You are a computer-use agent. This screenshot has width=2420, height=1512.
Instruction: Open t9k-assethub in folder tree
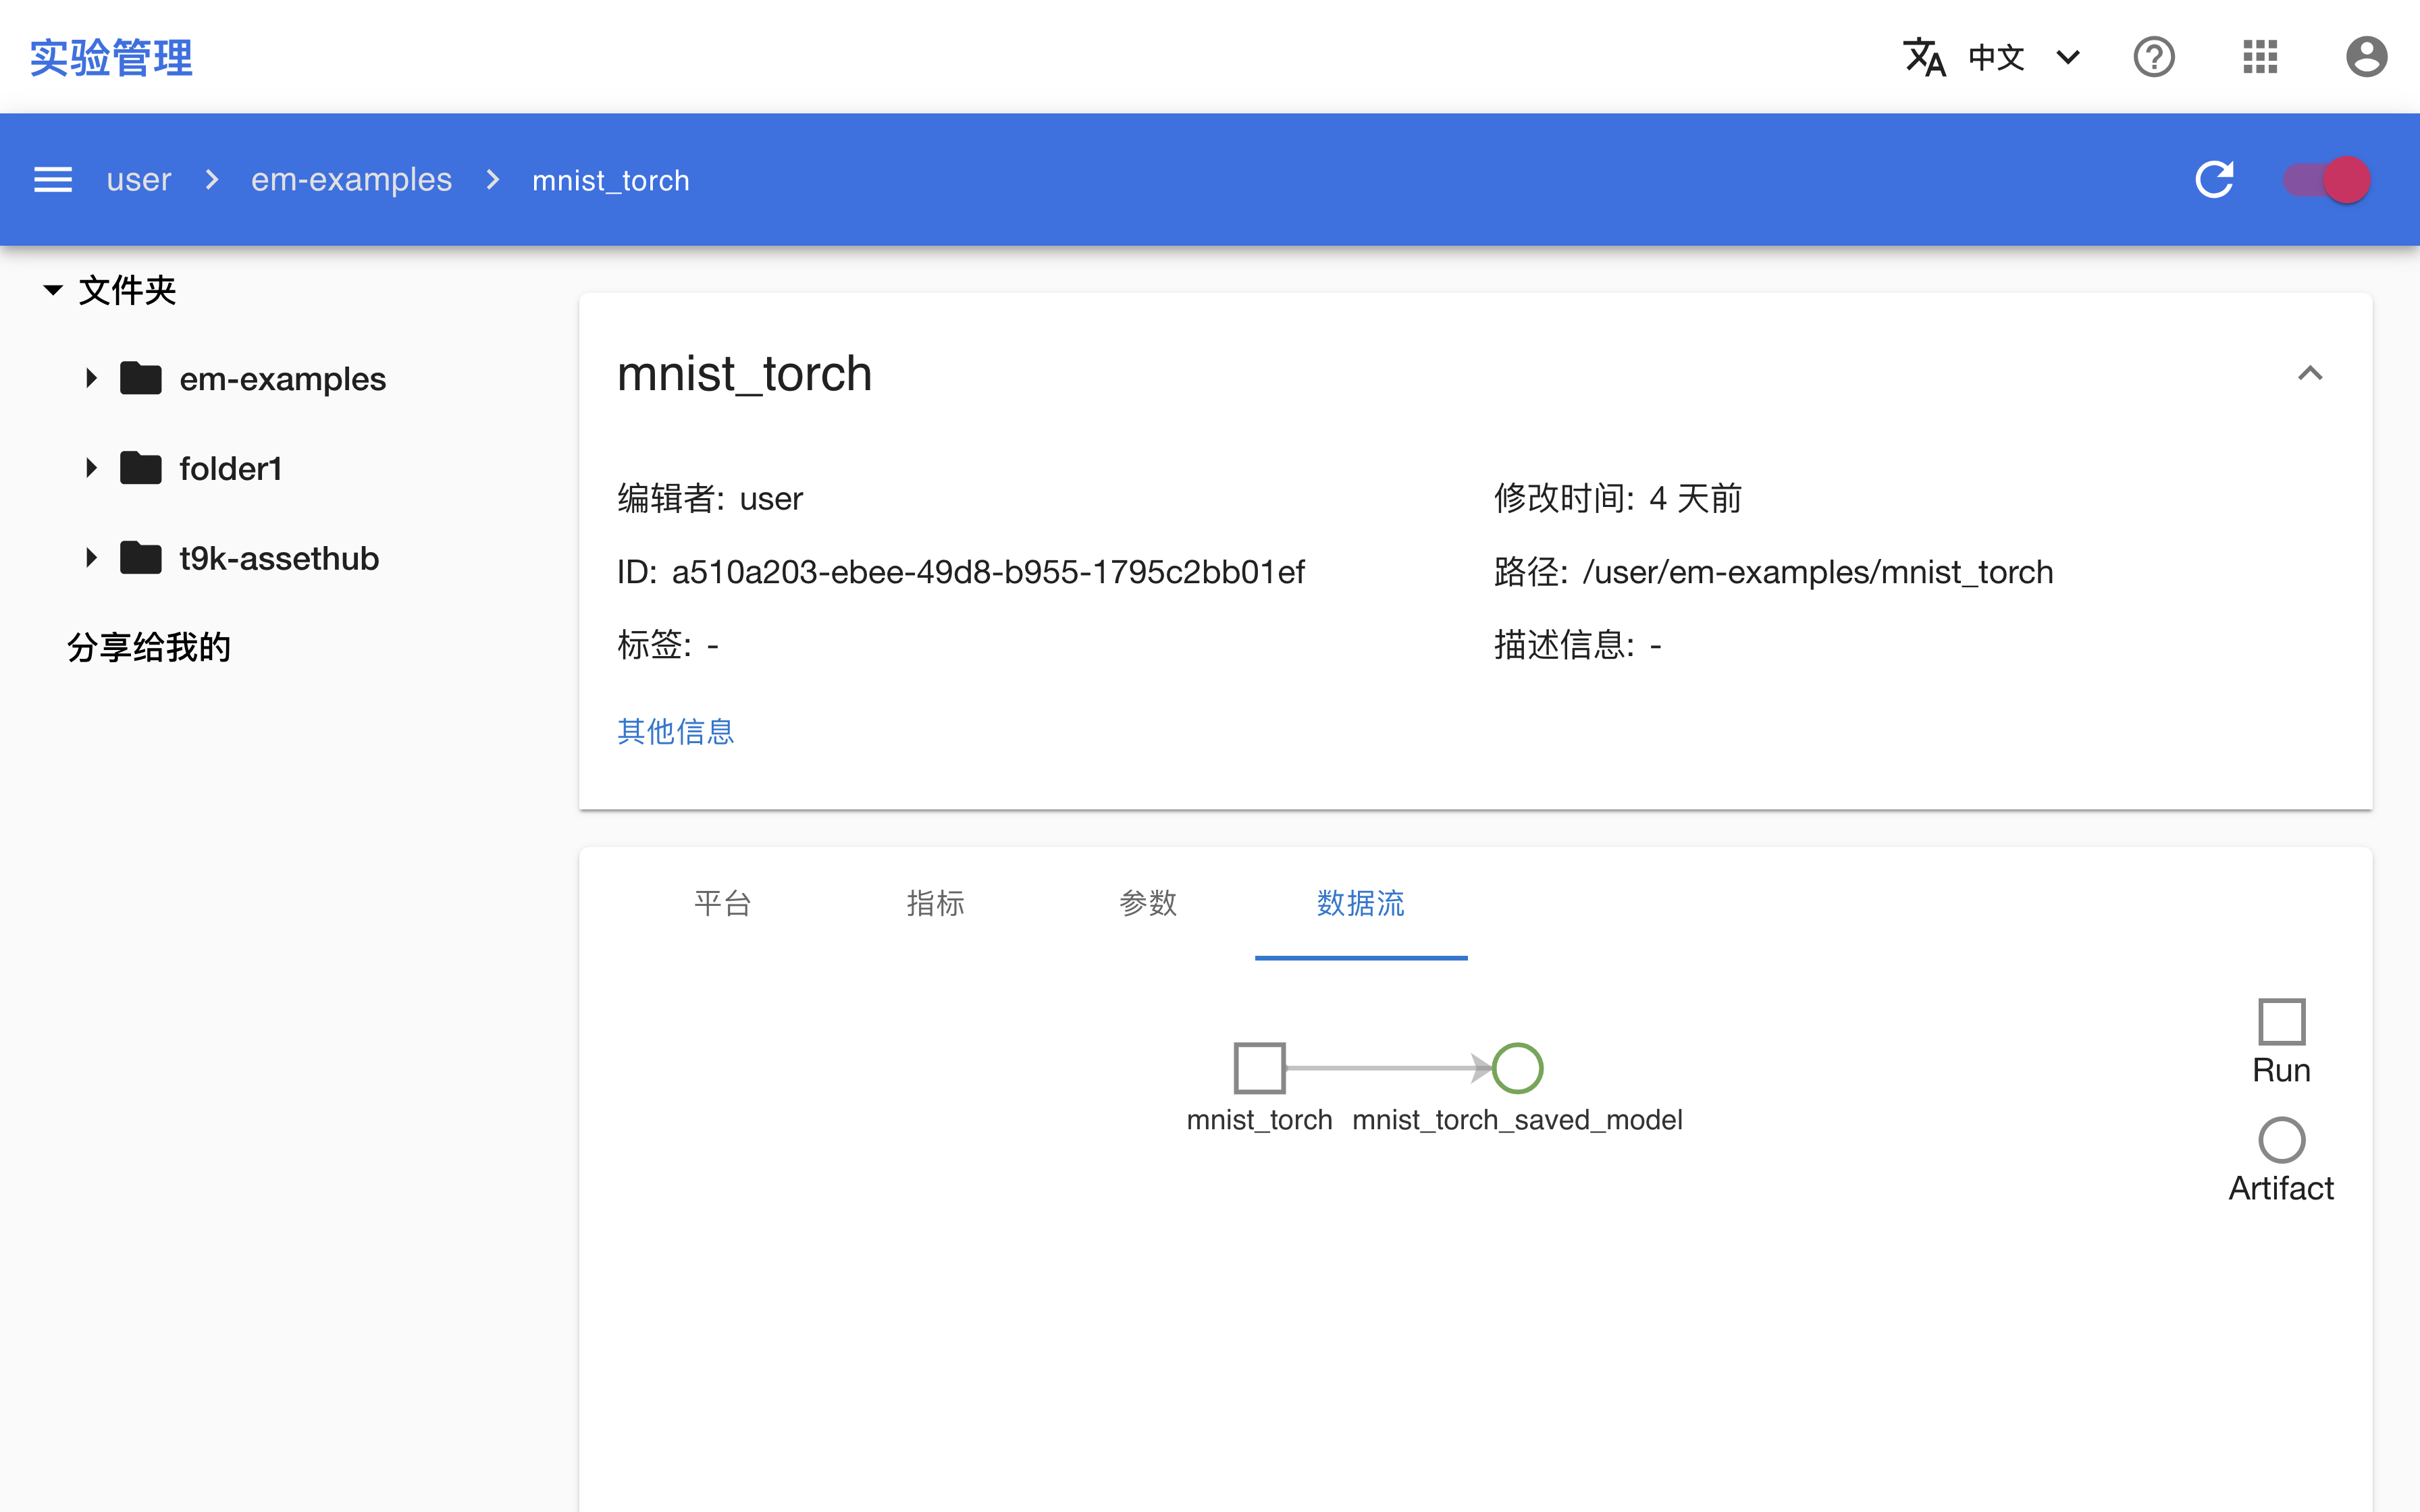(279, 558)
